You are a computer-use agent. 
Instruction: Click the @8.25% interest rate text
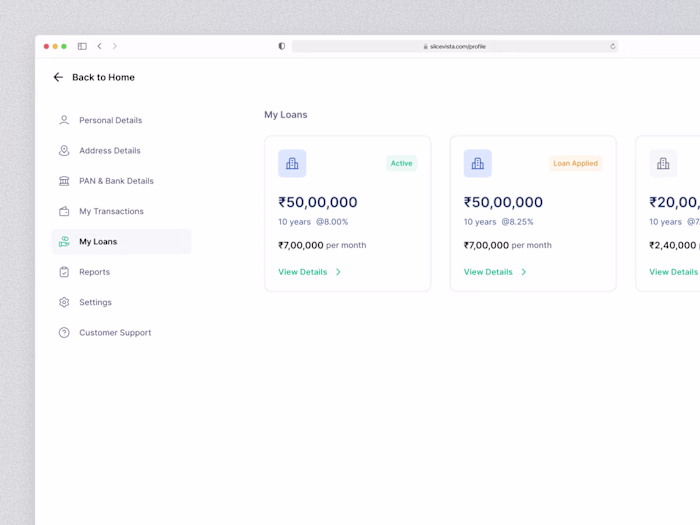[x=517, y=222]
